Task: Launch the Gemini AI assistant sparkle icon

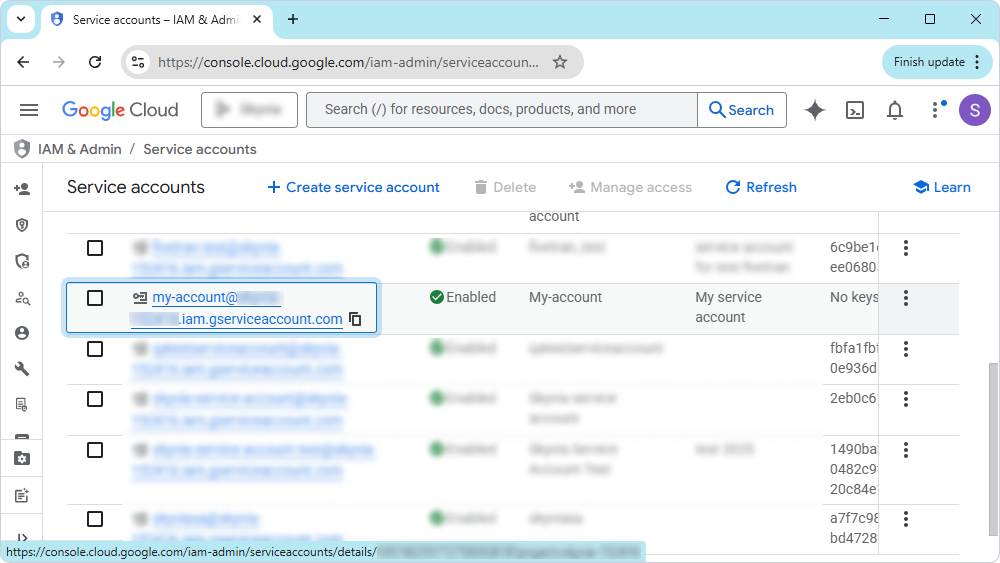Action: (x=815, y=110)
